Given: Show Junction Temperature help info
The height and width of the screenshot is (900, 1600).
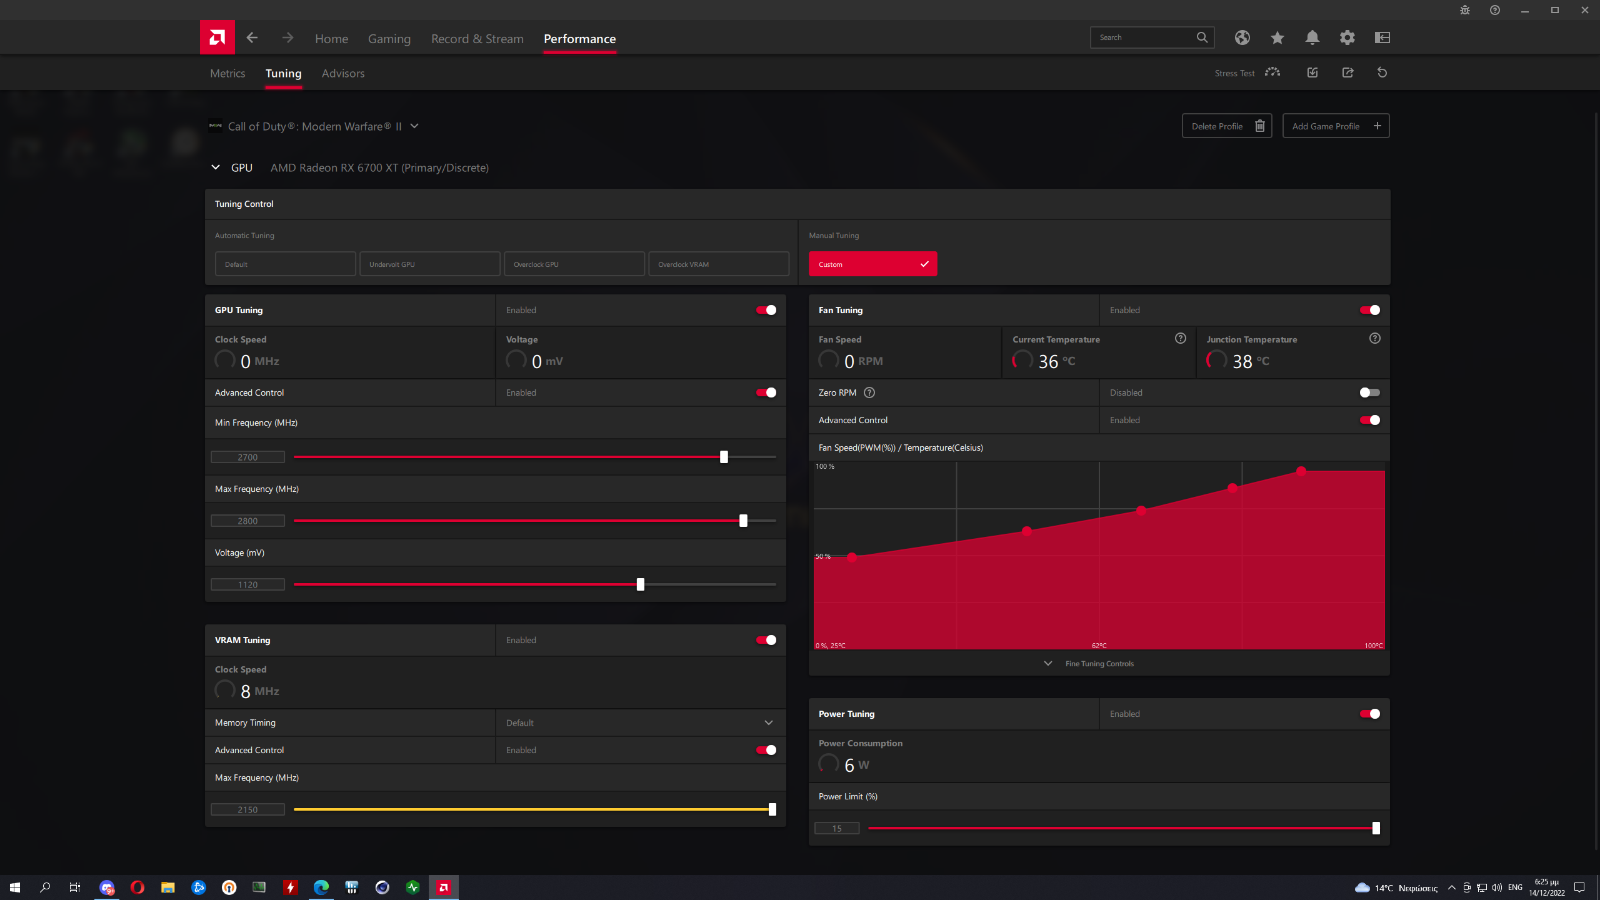Looking at the screenshot, I should pyautogui.click(x=1375, y=338).
